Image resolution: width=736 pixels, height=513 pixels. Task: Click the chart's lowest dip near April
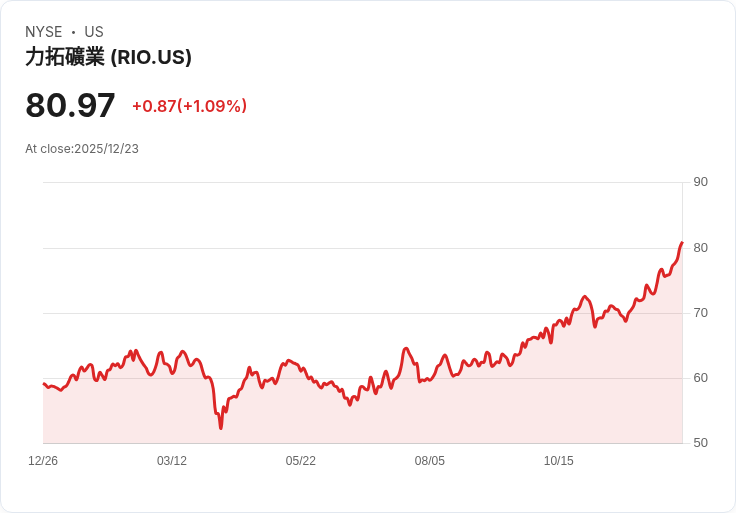[221, 428]
